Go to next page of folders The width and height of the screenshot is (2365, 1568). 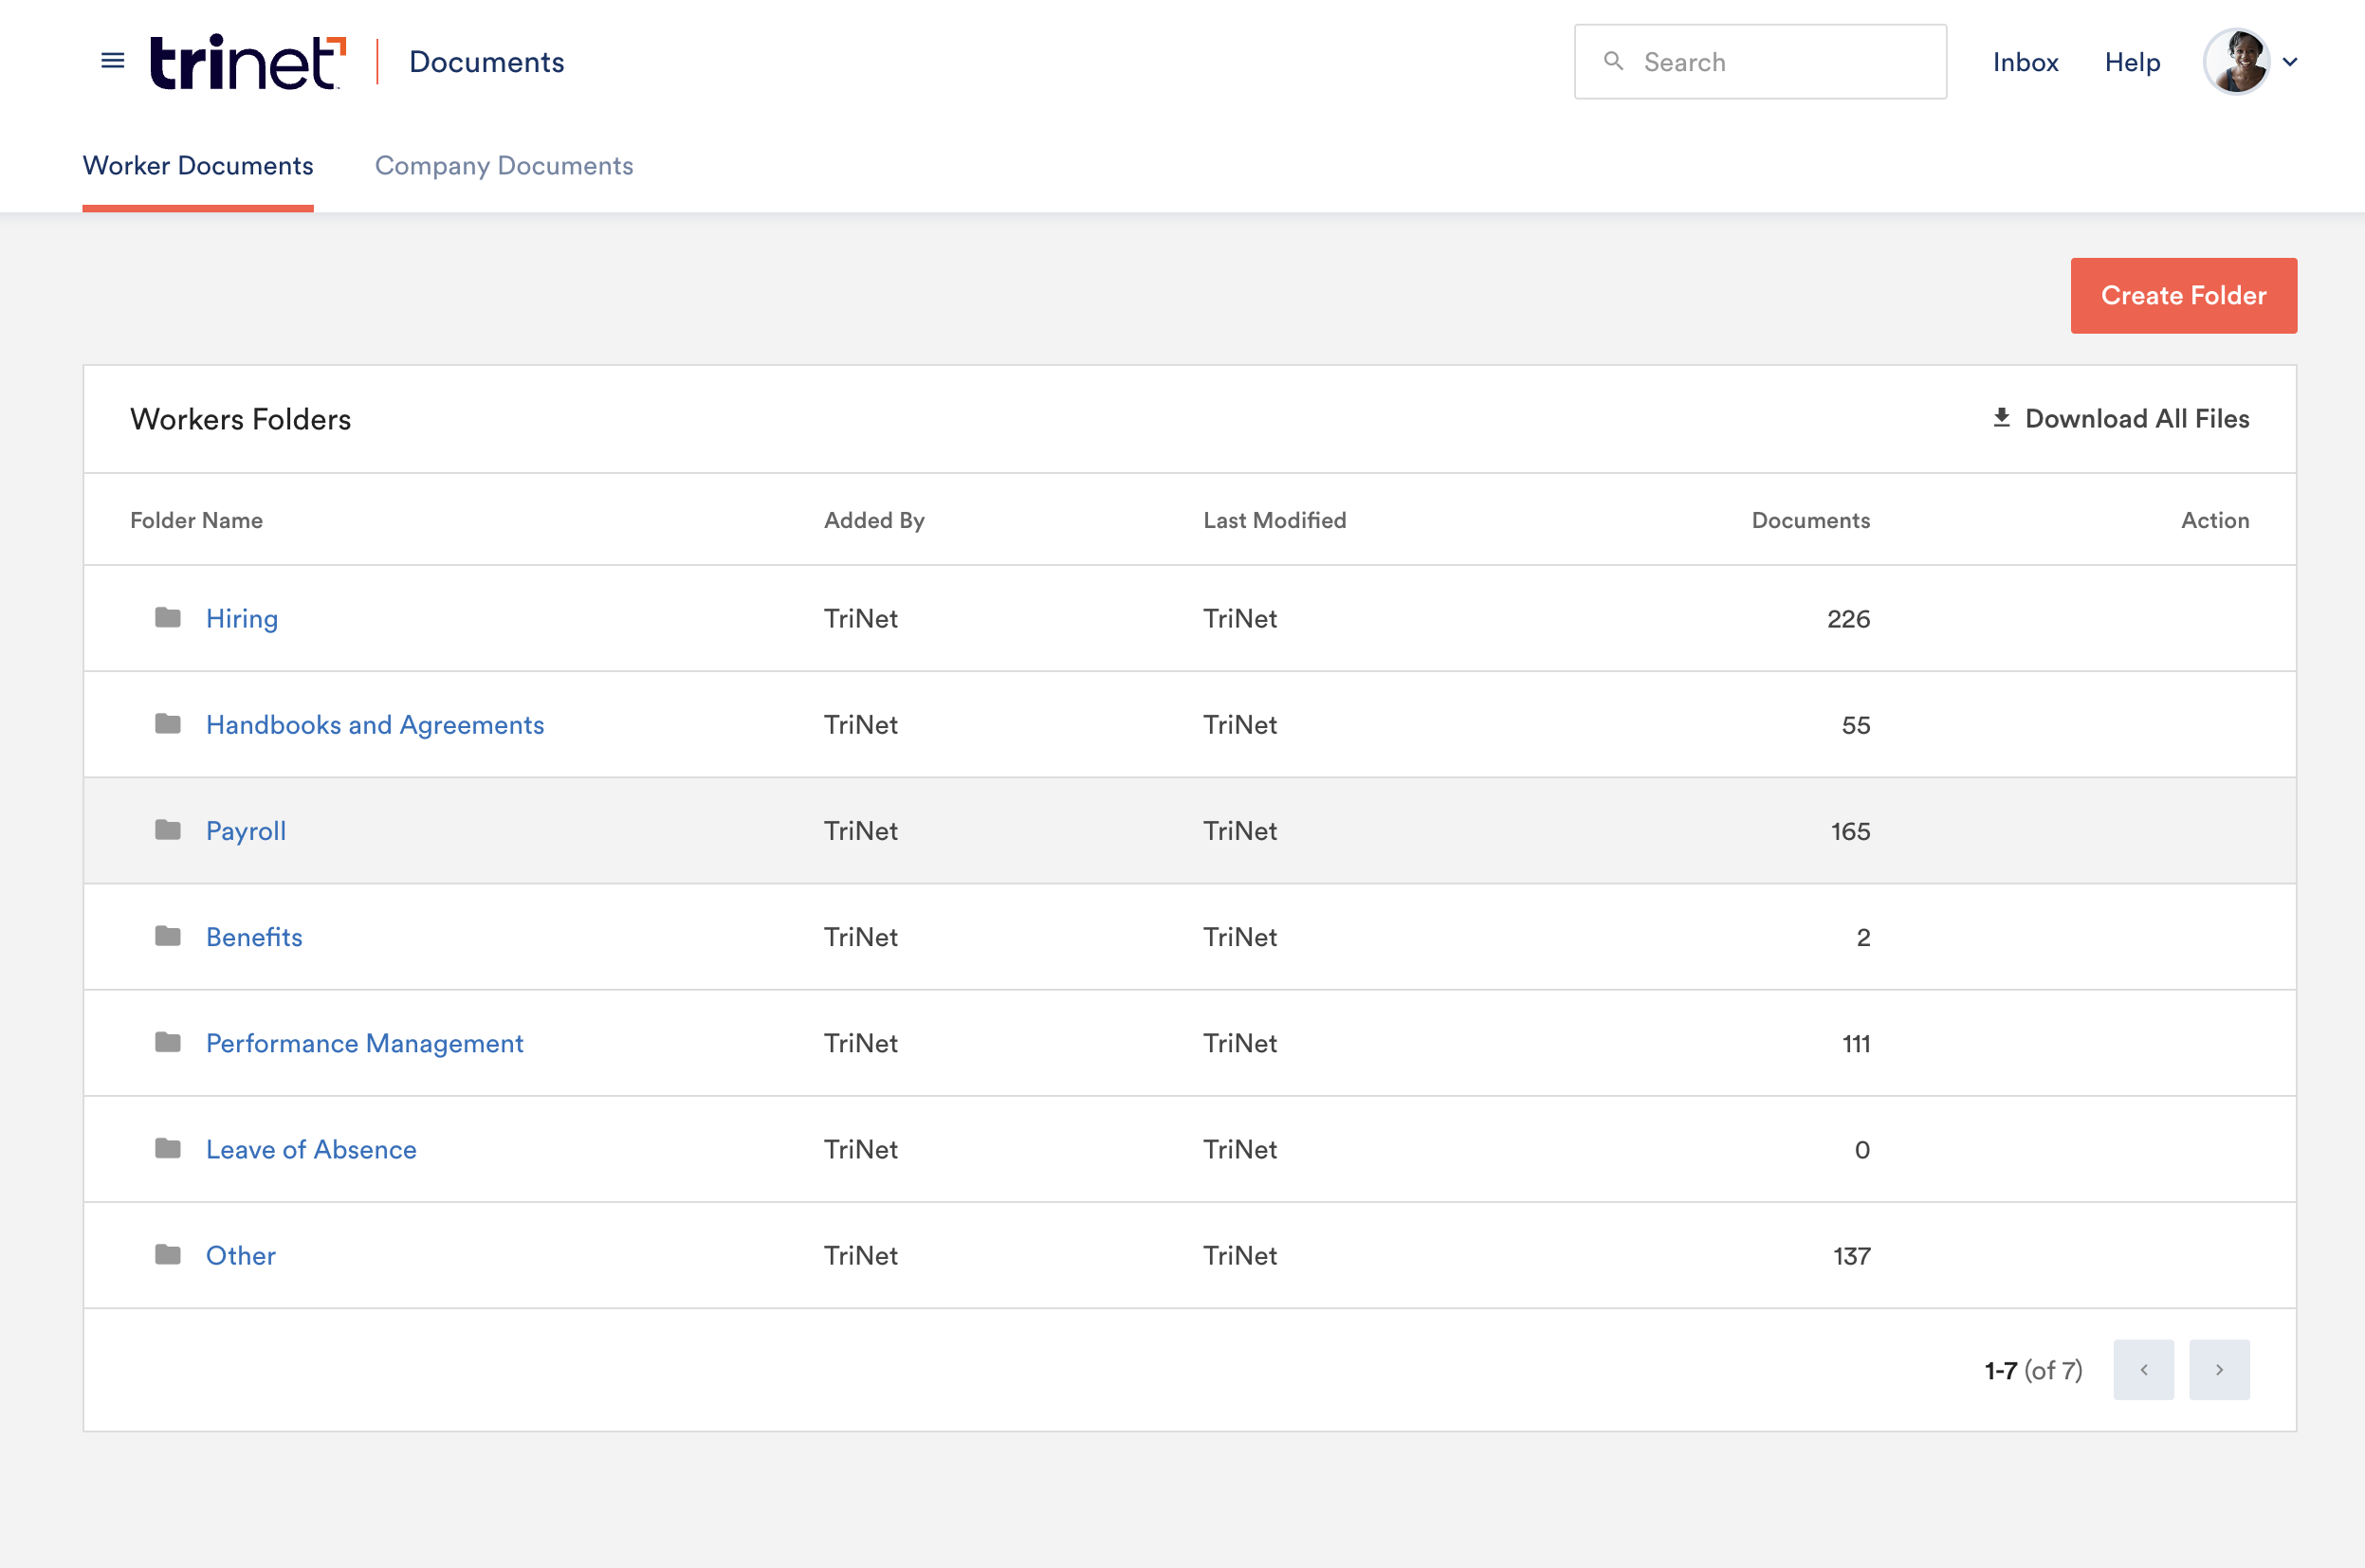(2219, 1369)
